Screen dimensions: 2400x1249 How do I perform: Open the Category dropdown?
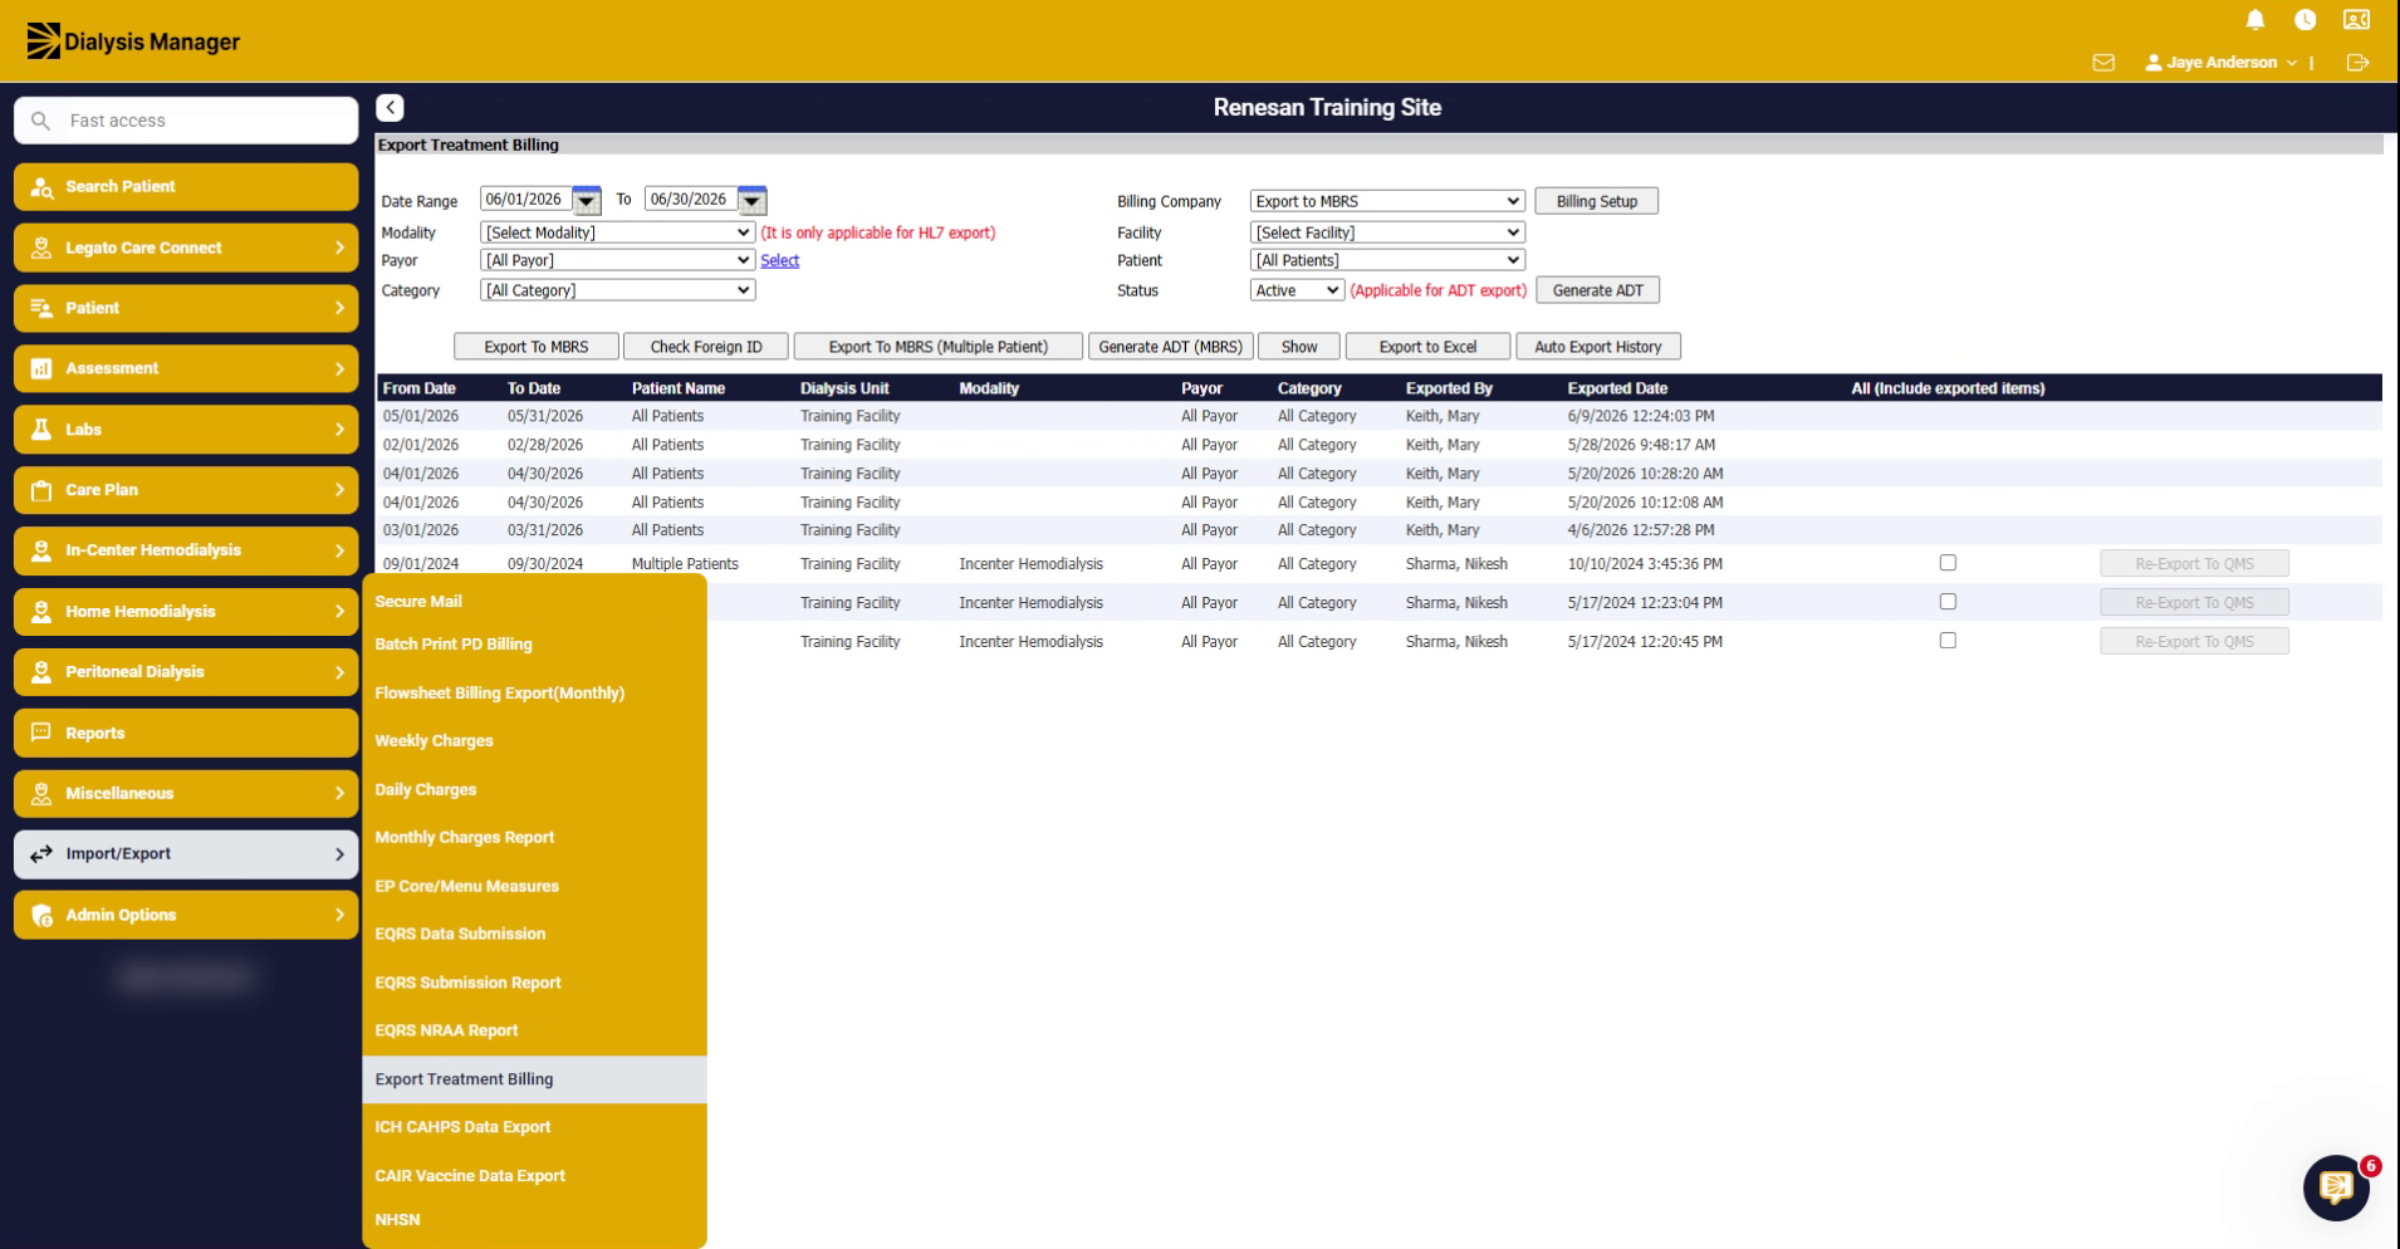point(617,290)
